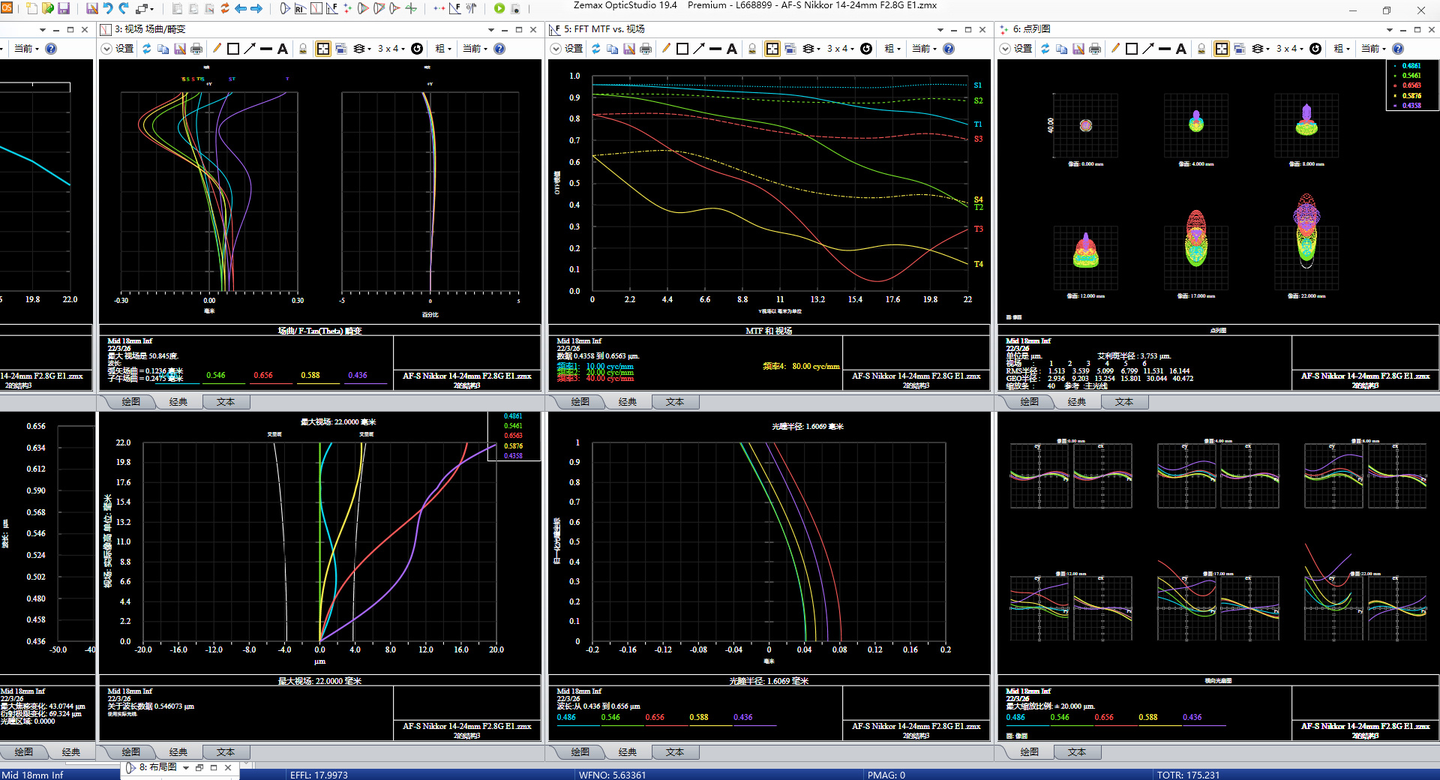This screenshot has height=780, width=1440.
Task: Open the 当前 dropdown in field curvature window
Action: click(x=476, y=49)
